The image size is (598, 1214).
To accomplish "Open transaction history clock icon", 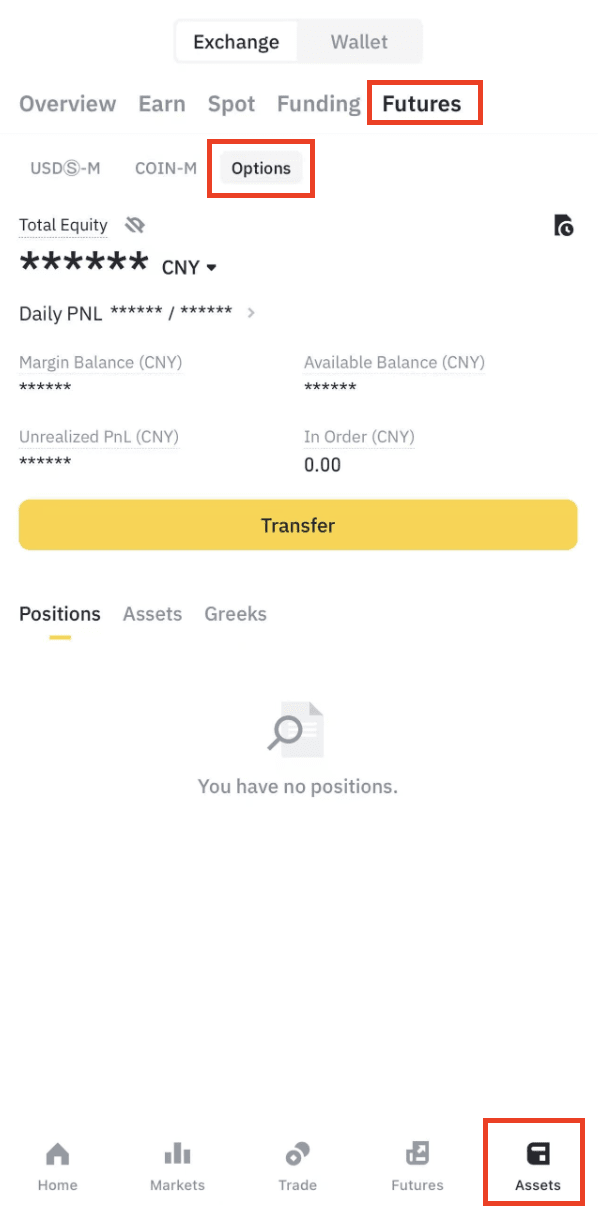I will tap(564, 225).
